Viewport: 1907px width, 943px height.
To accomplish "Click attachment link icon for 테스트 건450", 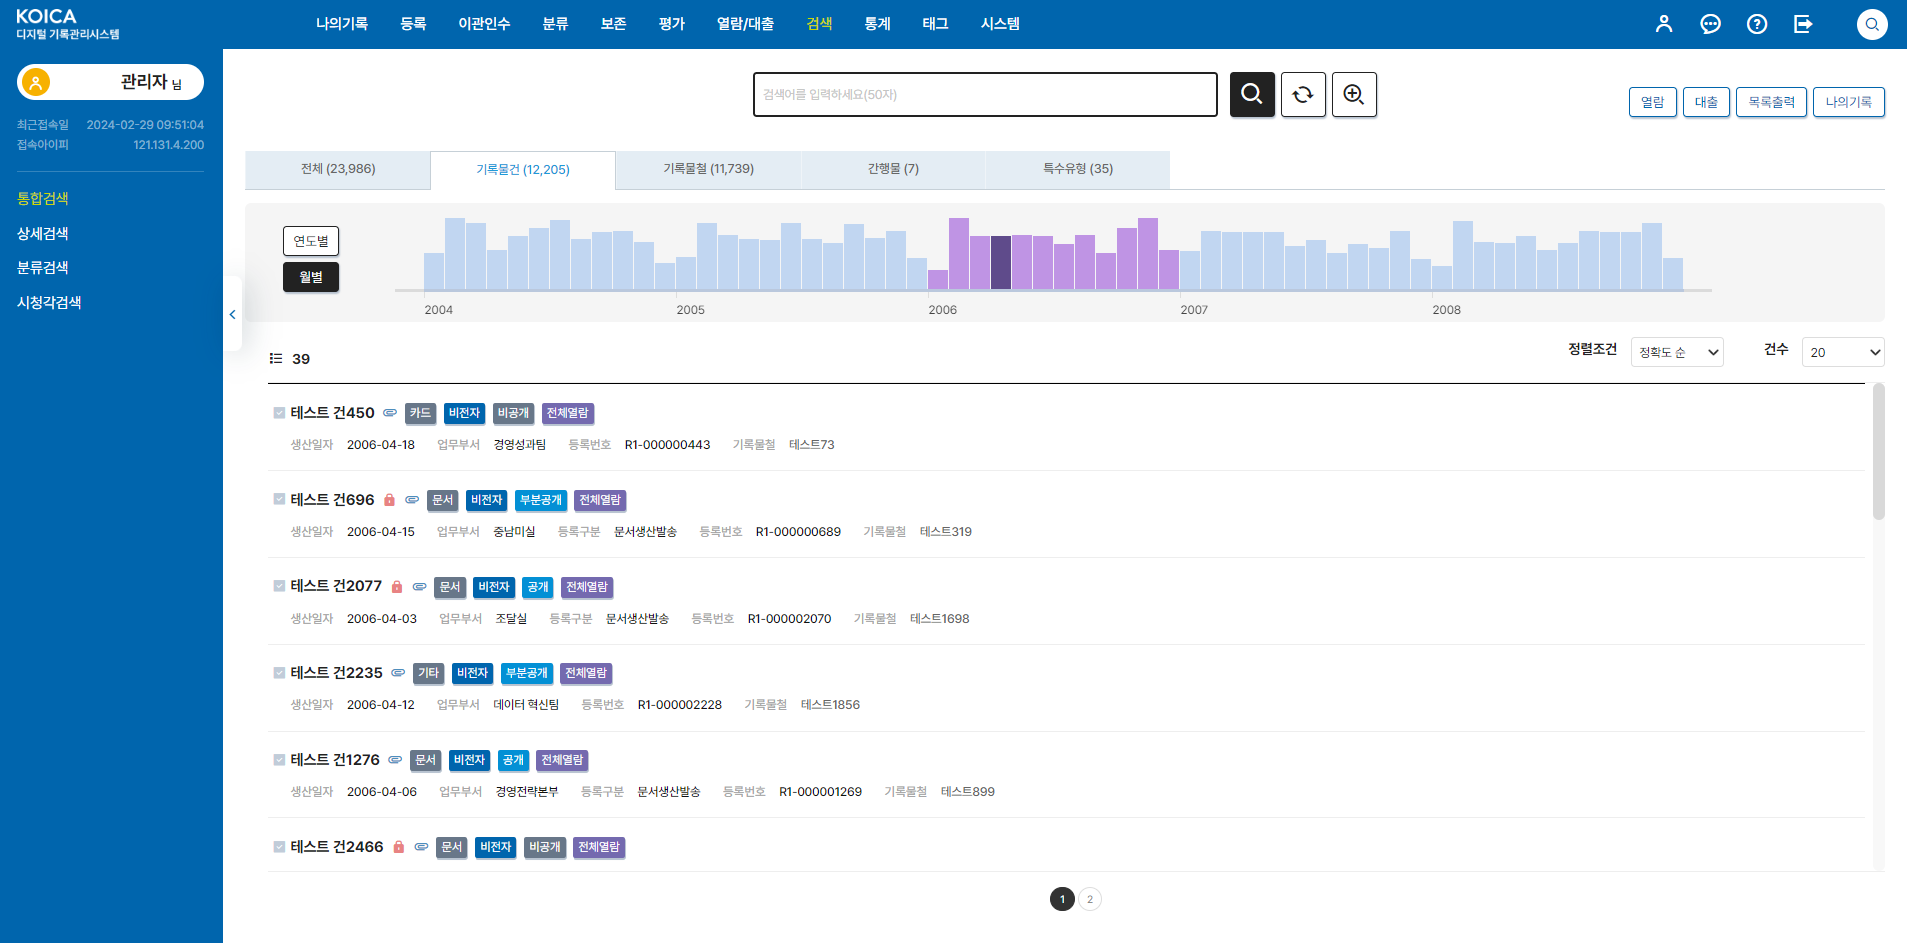I will point(390,413).
